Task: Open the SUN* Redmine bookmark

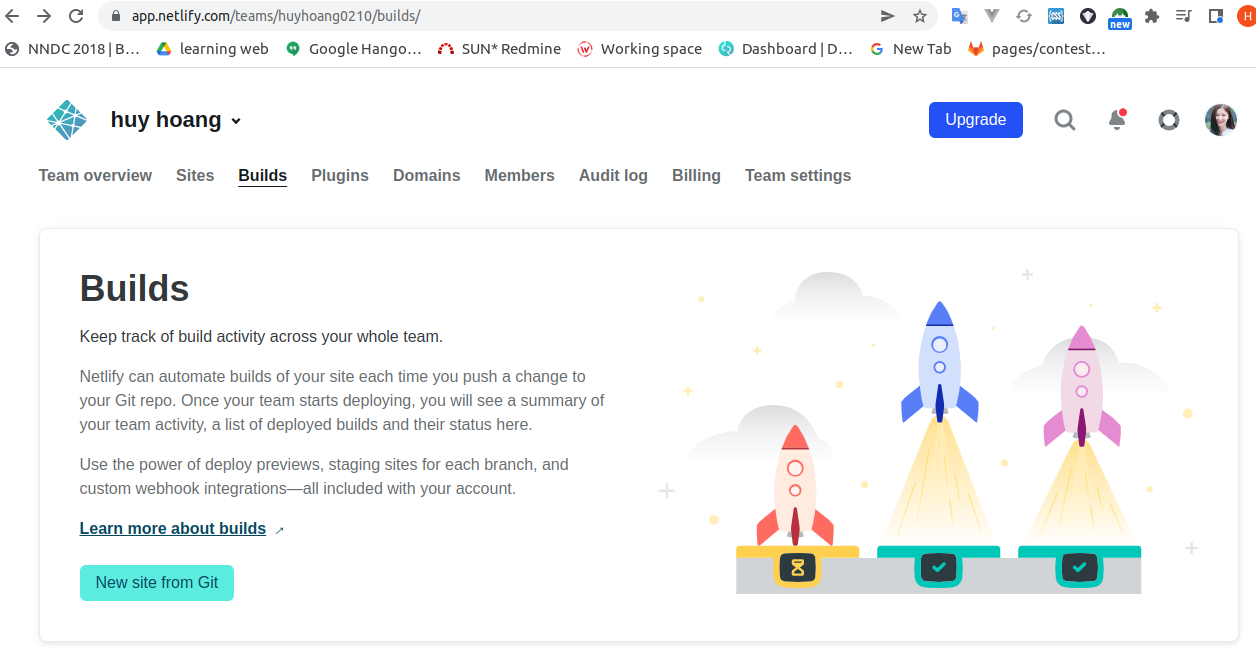Action: [498, 48]
